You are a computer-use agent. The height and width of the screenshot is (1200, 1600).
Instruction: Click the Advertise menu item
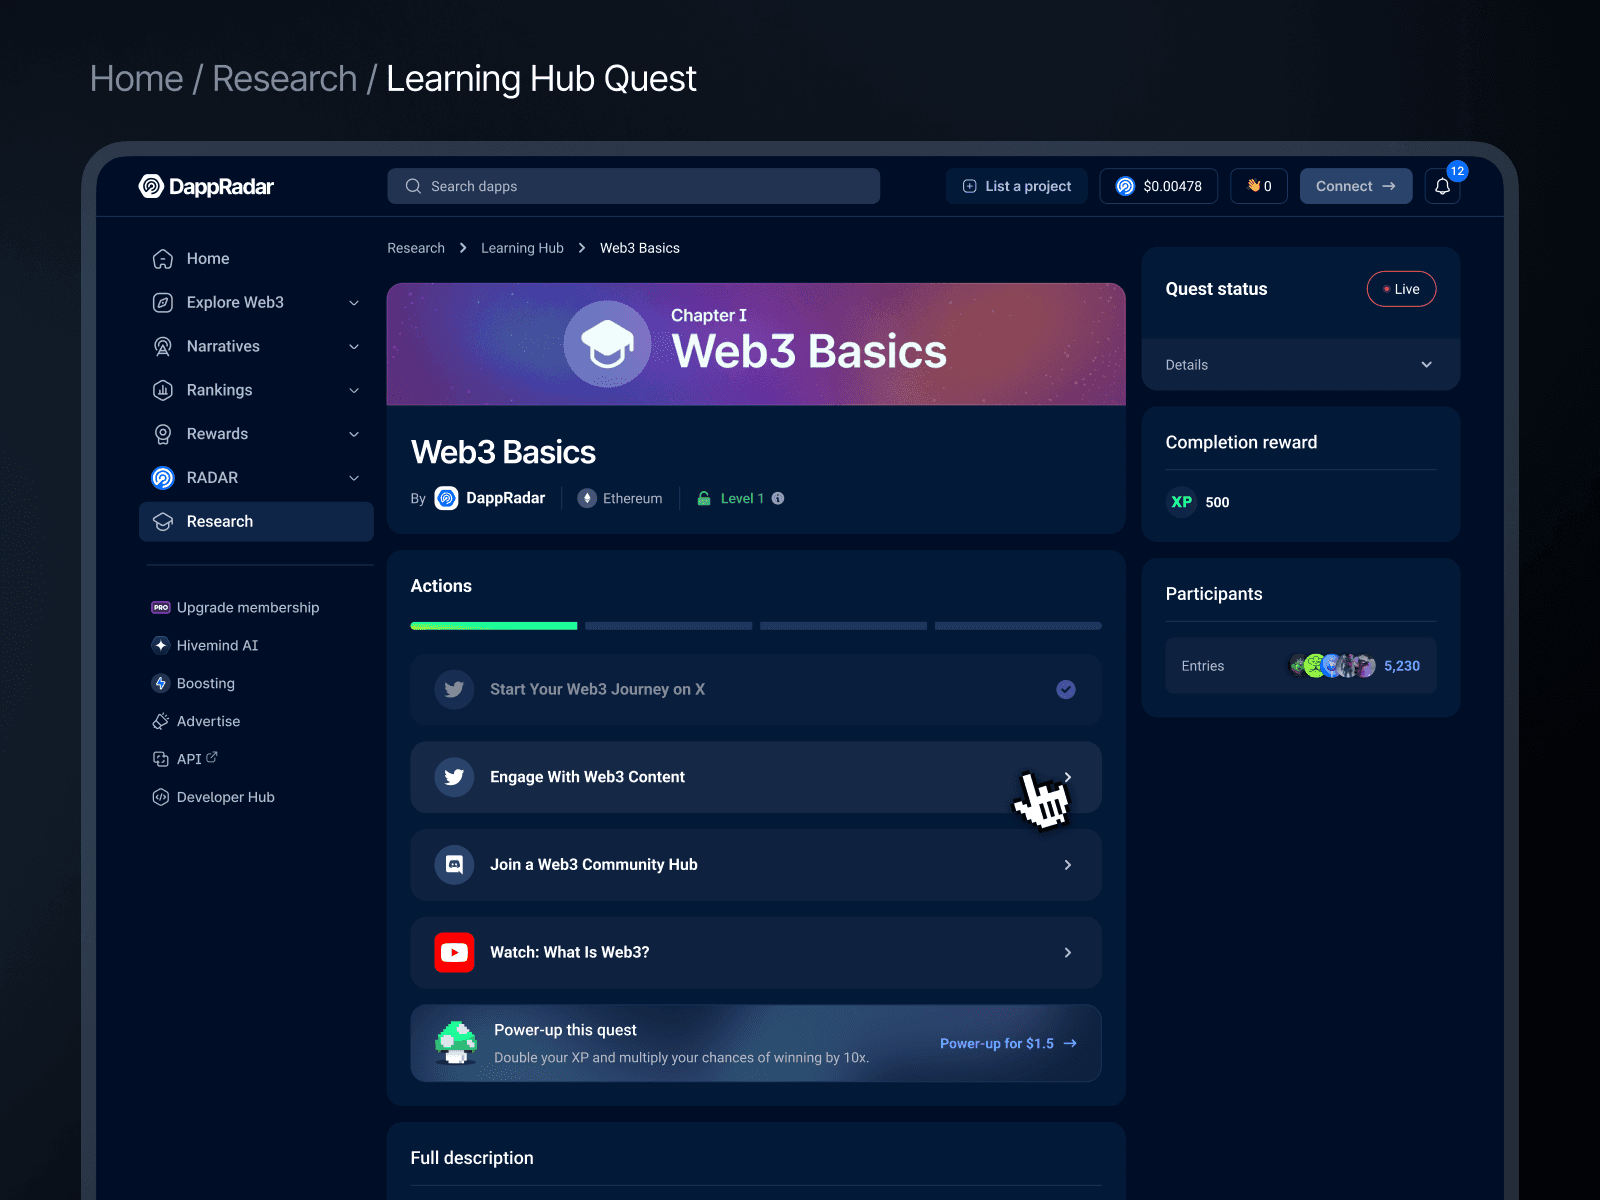[196, 721]
